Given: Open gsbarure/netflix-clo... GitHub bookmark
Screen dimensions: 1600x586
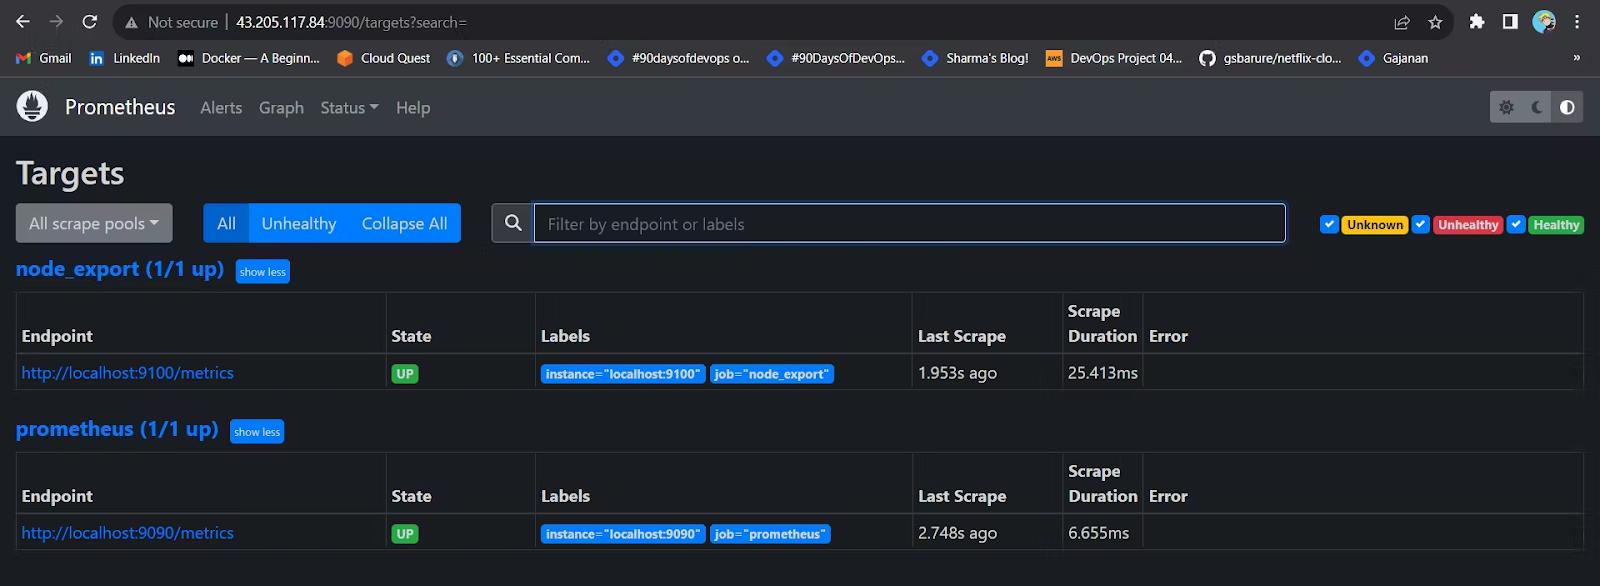Looking at the screenshot, I should [1271, 58].
